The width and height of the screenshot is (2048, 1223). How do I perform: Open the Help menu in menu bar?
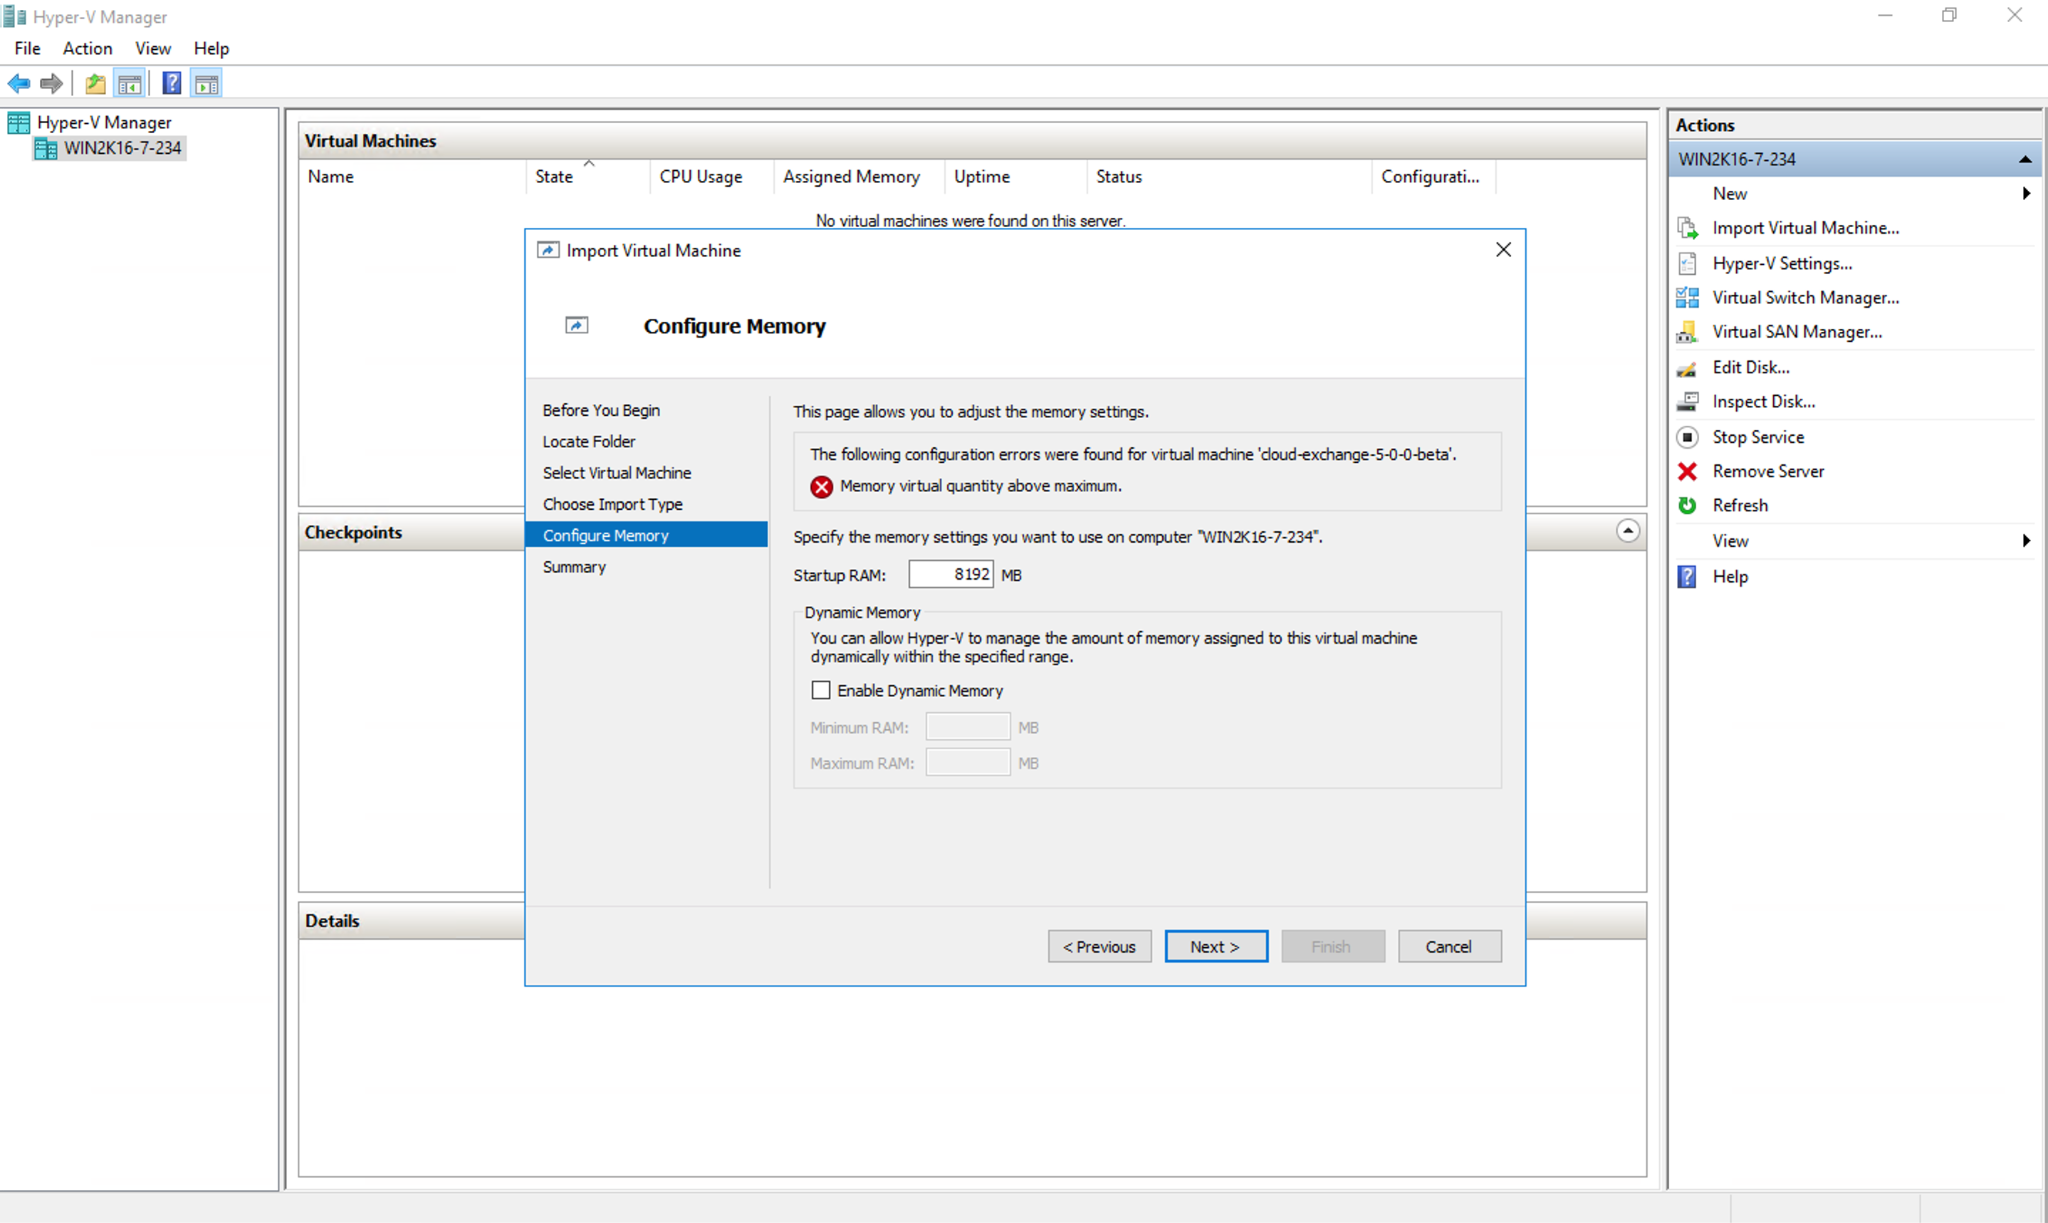pyautogui.click(x=211, y=48)
